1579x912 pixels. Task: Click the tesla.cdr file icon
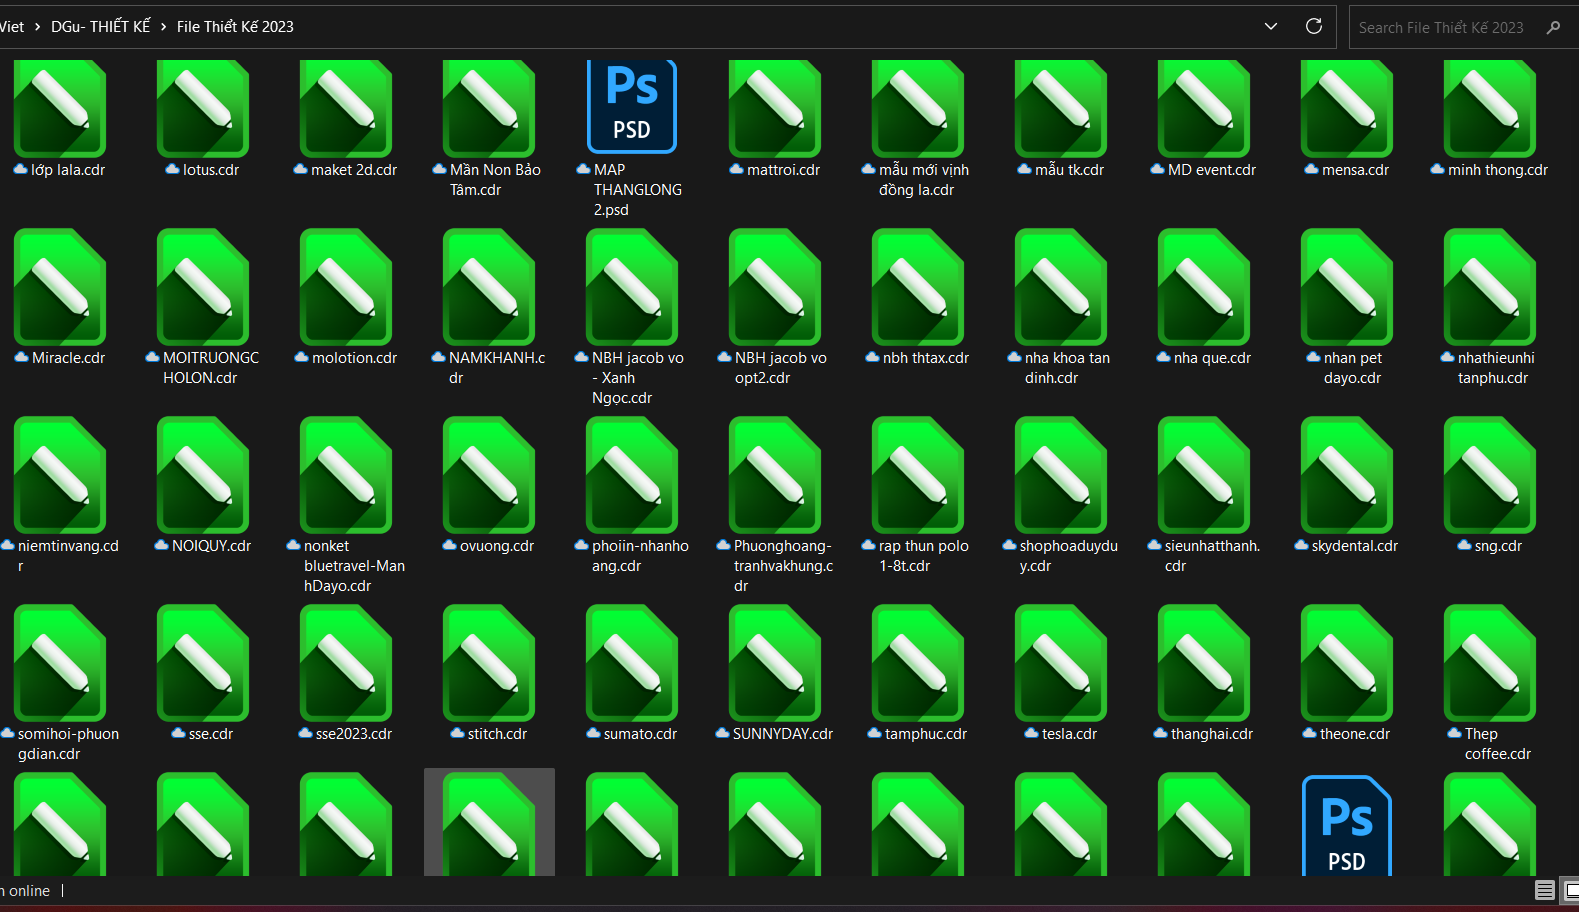point(1061,664)
